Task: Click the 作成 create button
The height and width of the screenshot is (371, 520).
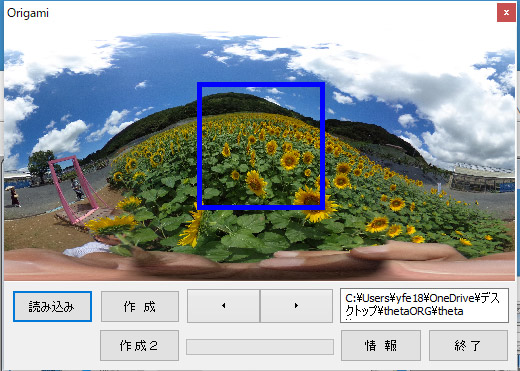Action: tap(140, 306)
